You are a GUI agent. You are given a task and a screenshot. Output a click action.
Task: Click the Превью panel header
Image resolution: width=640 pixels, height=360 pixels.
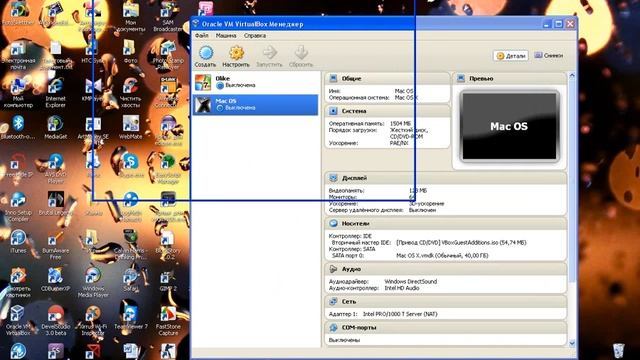[x=509, y=78]
